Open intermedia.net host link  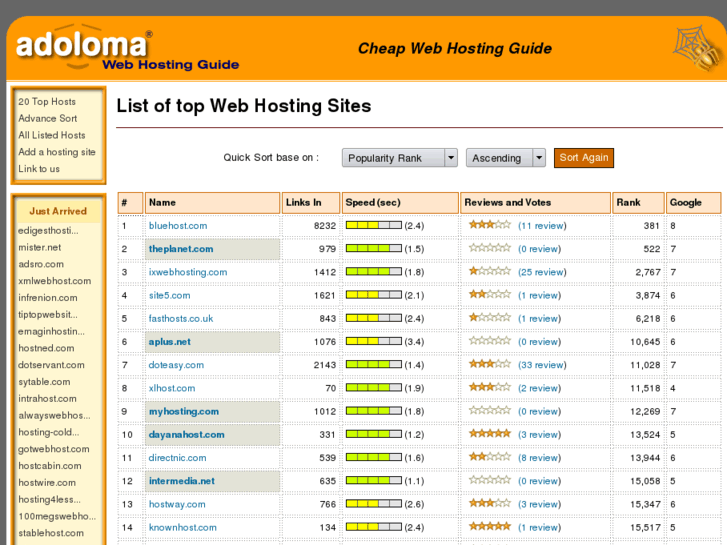pyautogui.click(x=182, y=481)
